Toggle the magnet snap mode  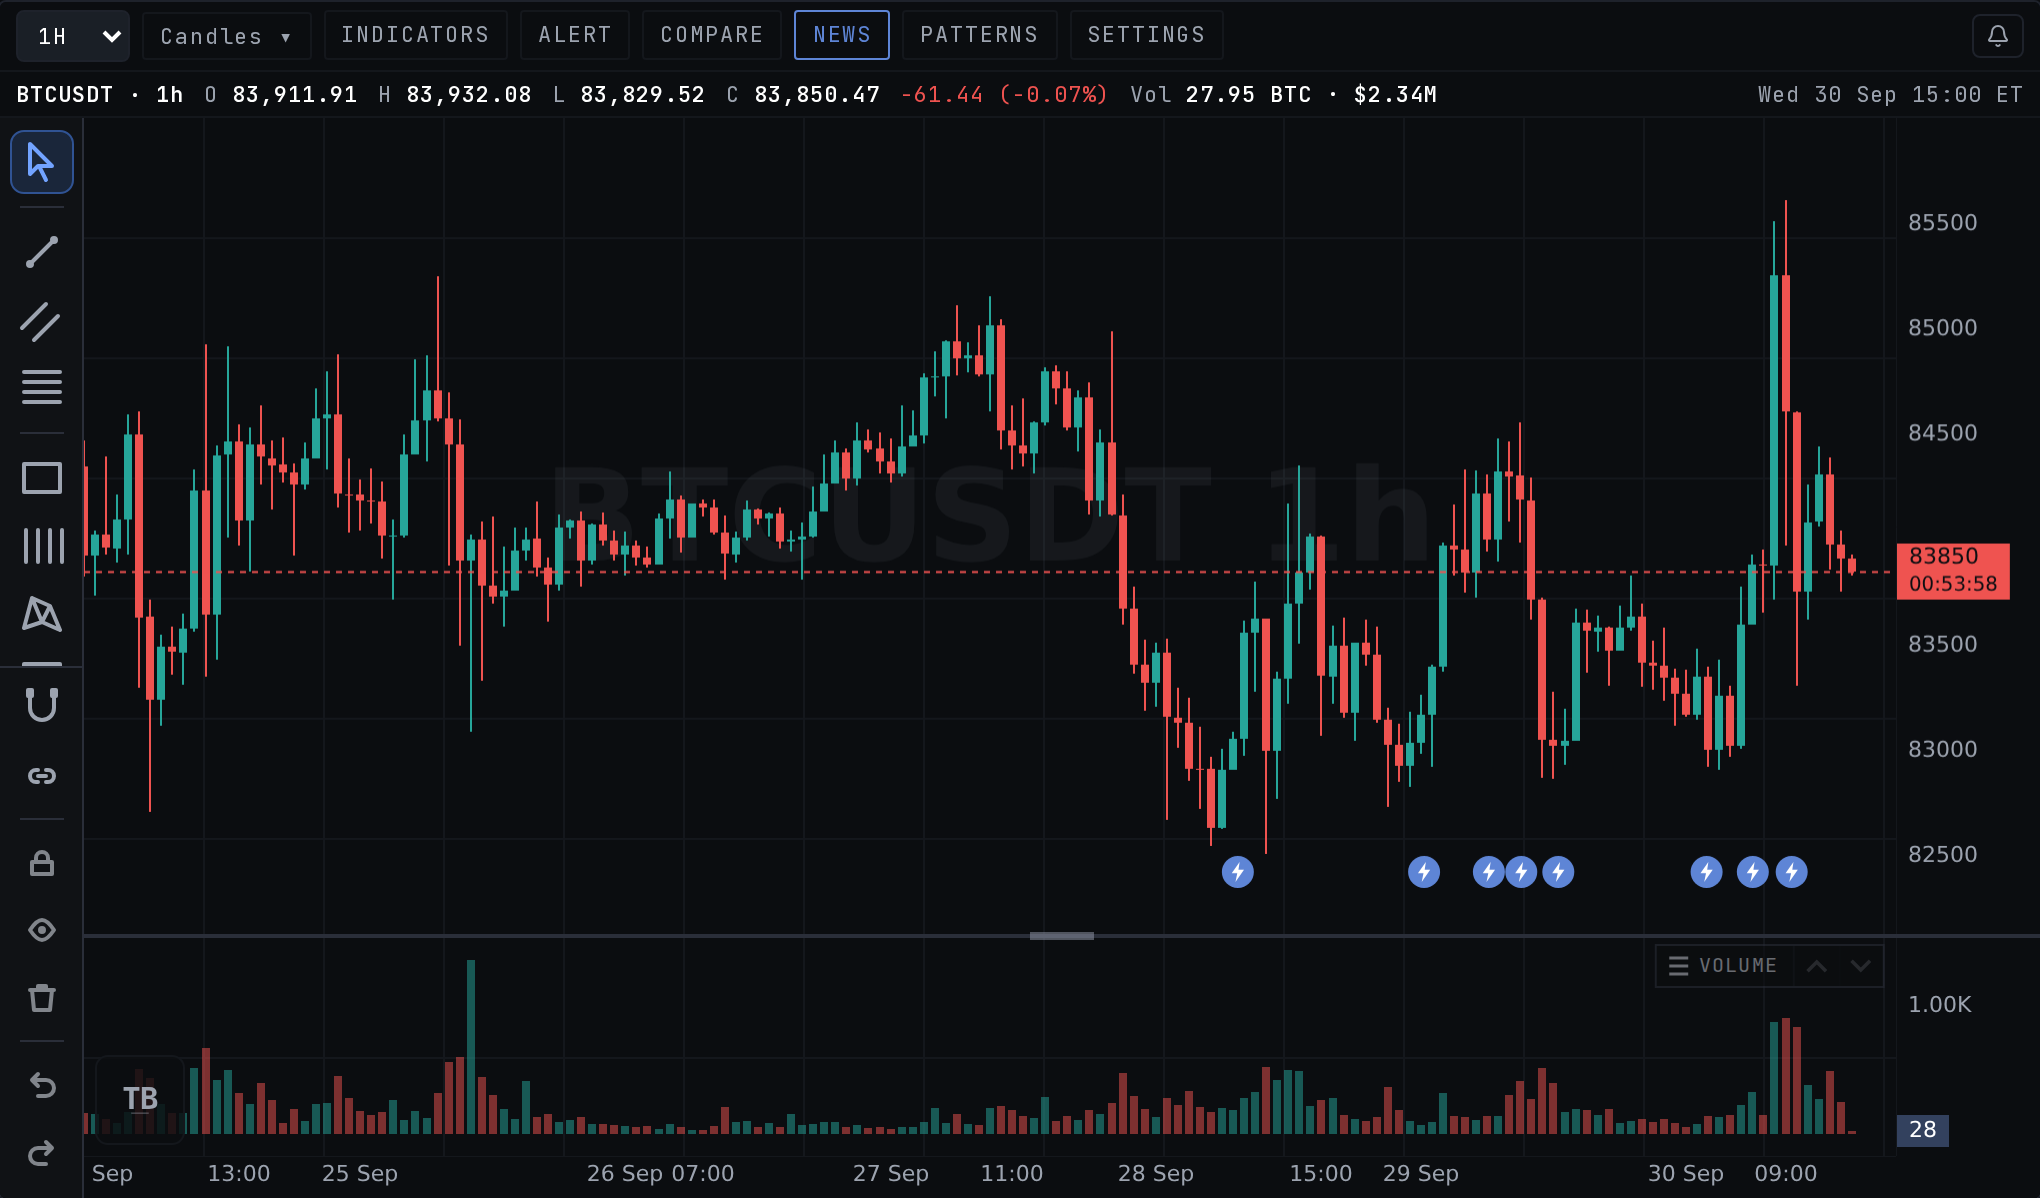pyautogui.click(x=41, y=705)
